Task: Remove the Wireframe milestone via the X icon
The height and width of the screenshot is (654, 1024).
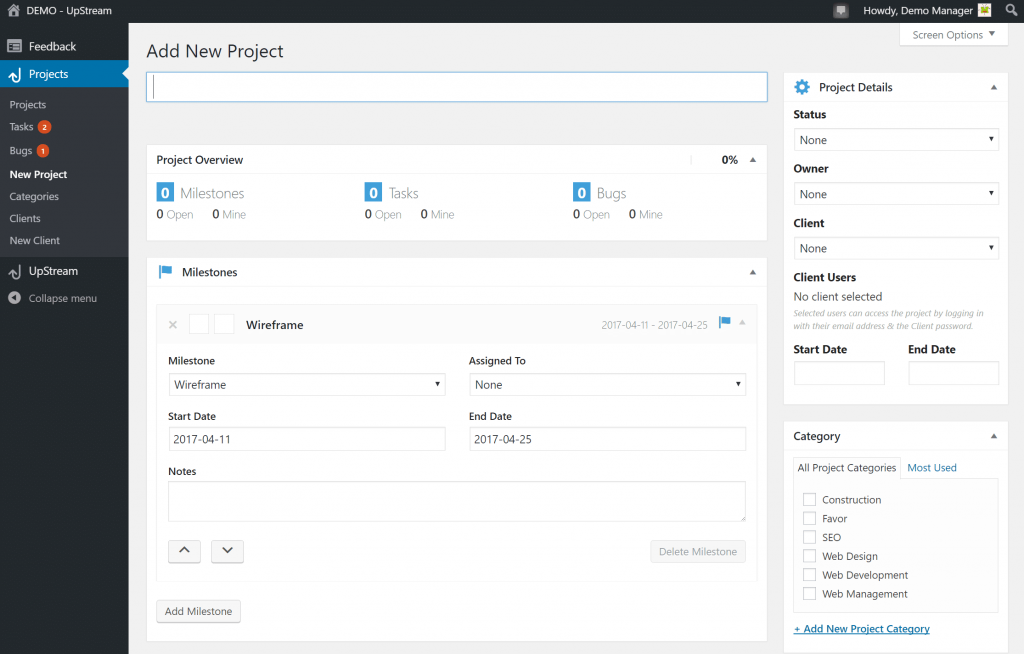Action: (172, 324)
